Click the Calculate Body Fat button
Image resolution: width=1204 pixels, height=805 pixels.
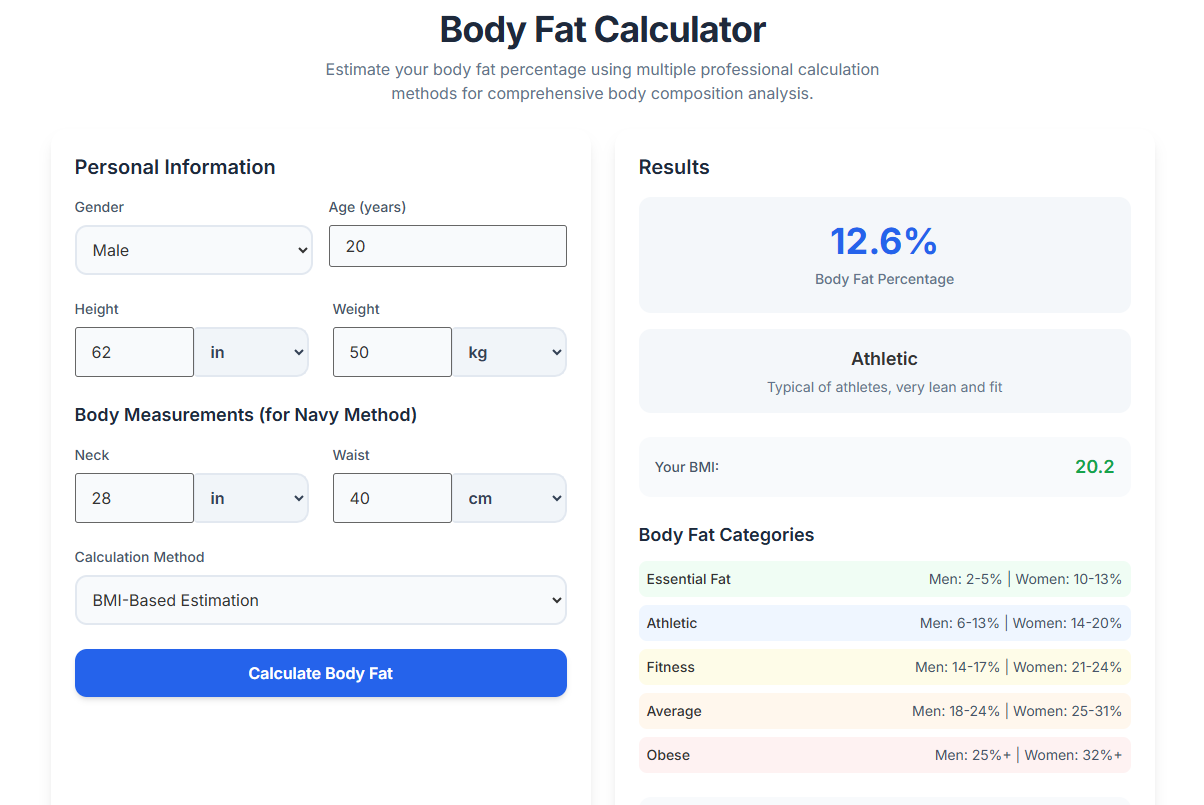[x=320, y=673]
